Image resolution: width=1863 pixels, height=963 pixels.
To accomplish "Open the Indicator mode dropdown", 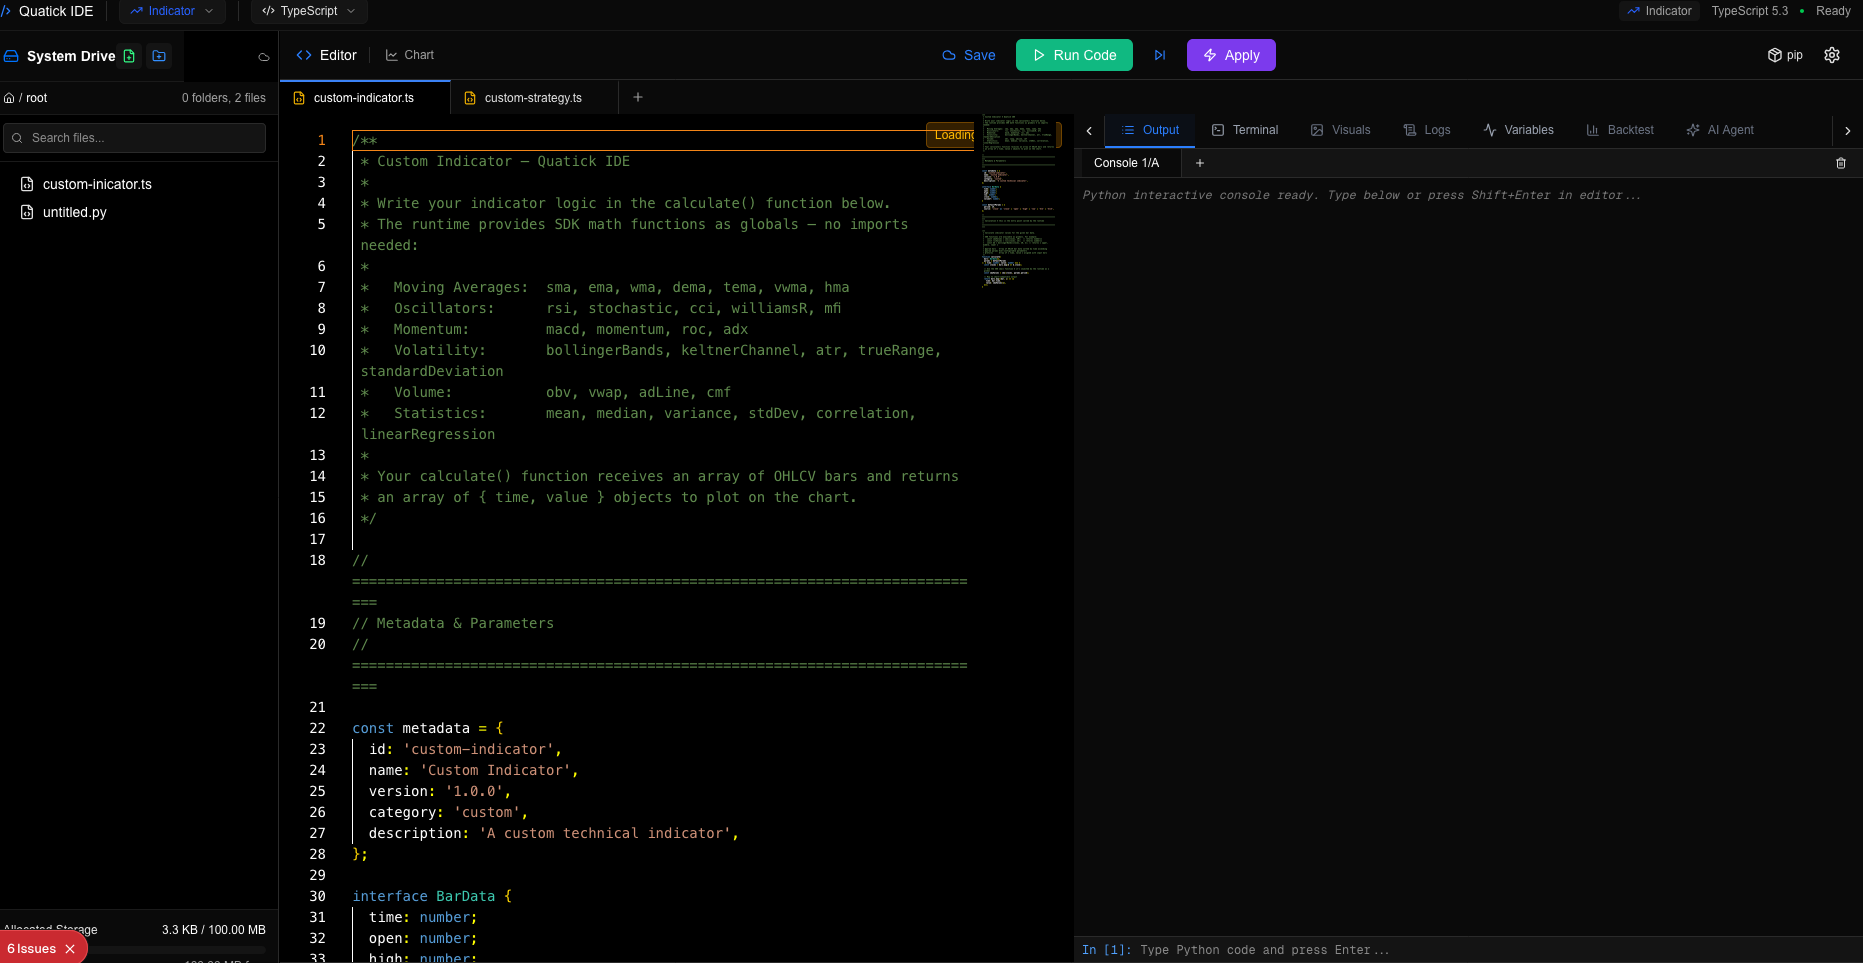I will (x=172, y=11).
